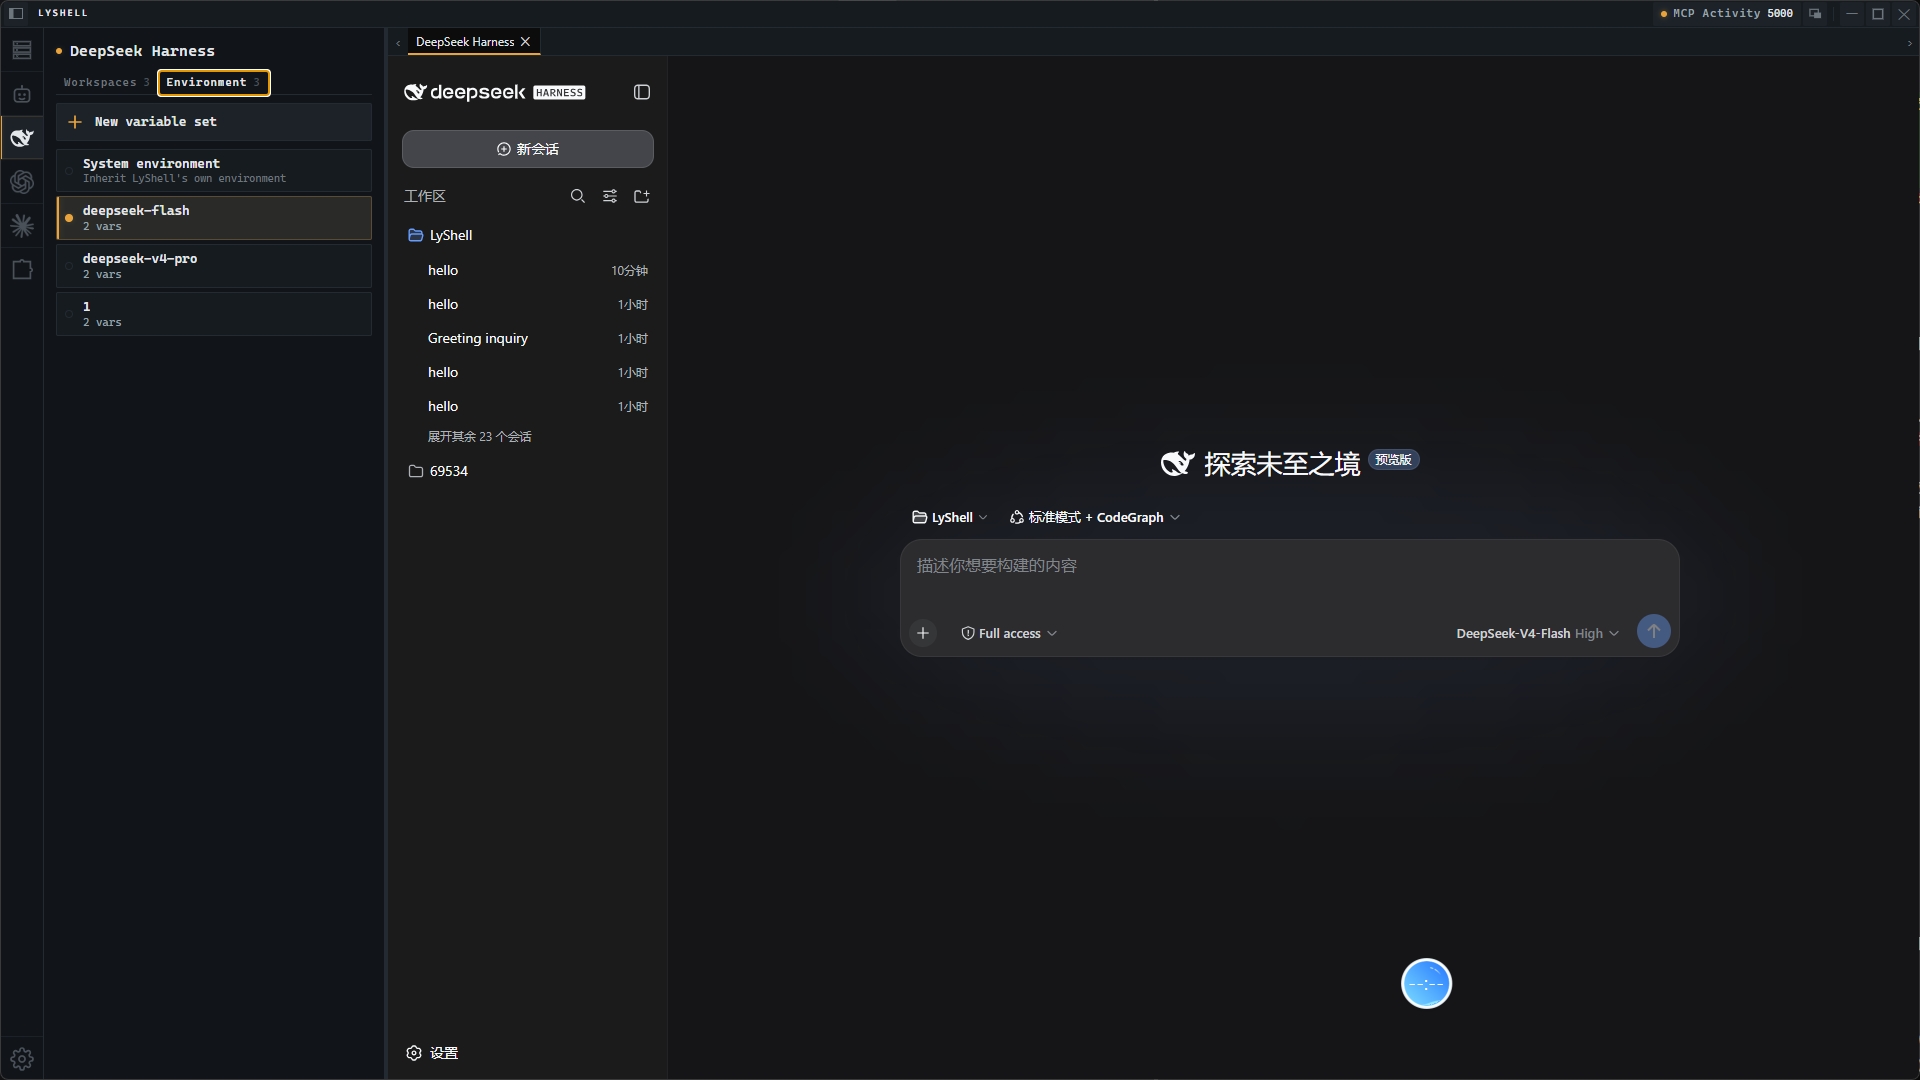Click the plus attachment button in prompt box
This screenshot has height=1080, width=1920.
coord(923,633)
